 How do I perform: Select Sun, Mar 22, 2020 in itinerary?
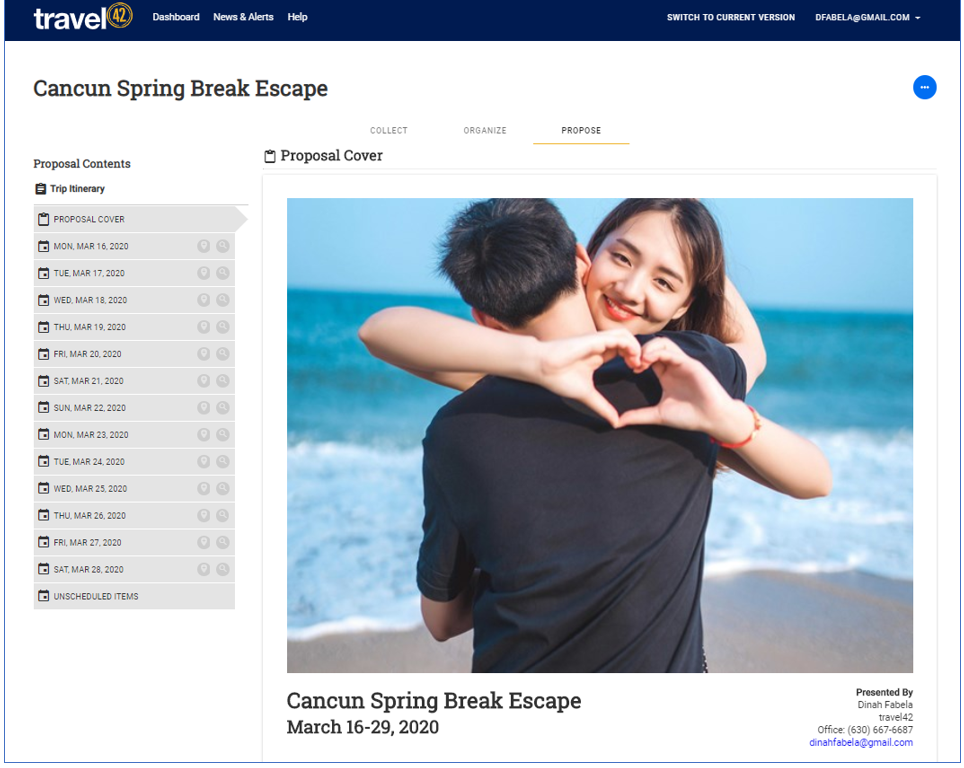click(x=90, y=408)
